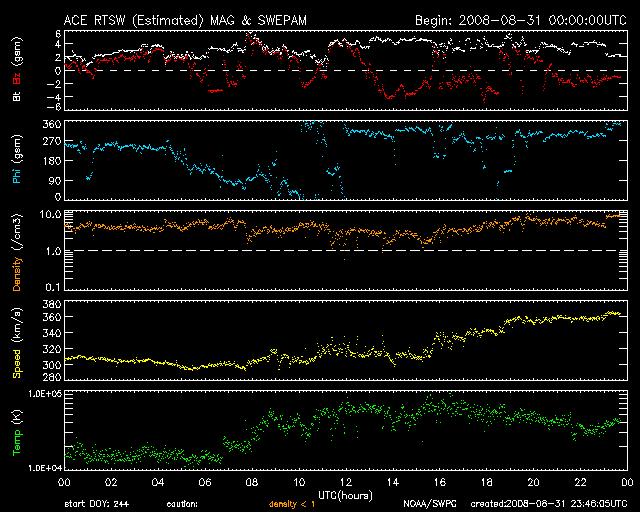Screen dimensions: 640x512
Task: Select the Begin: 2008-08-31 00:00:00UTC timestamp
Action: [x=521, y=21]
